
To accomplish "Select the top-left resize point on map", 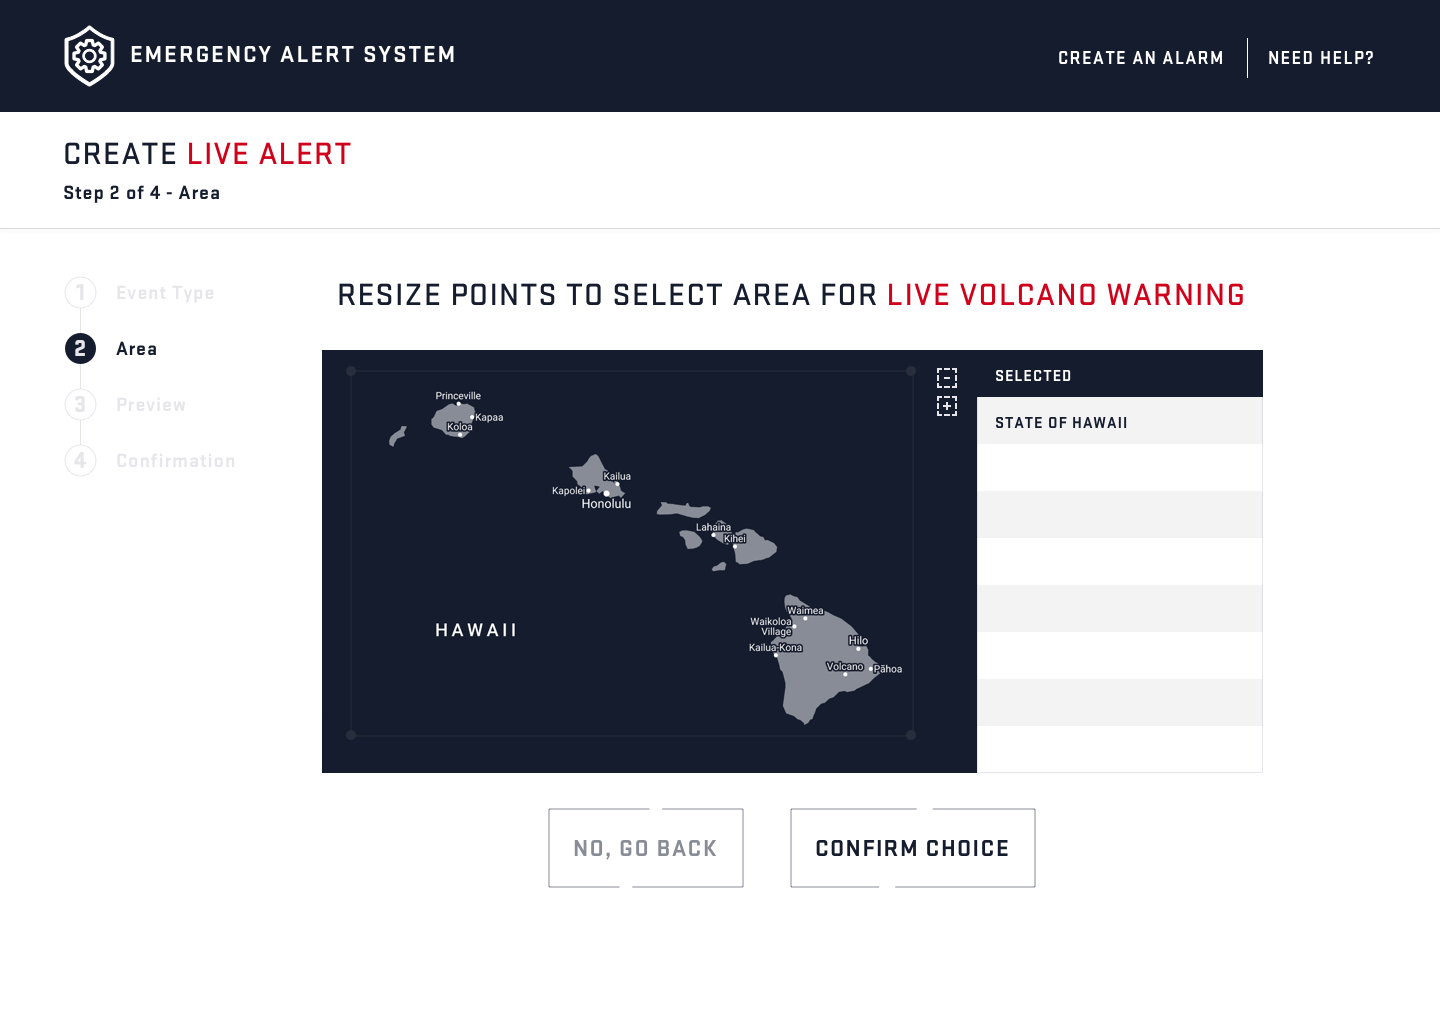I will pyautogui.click(x=351, y=371).
